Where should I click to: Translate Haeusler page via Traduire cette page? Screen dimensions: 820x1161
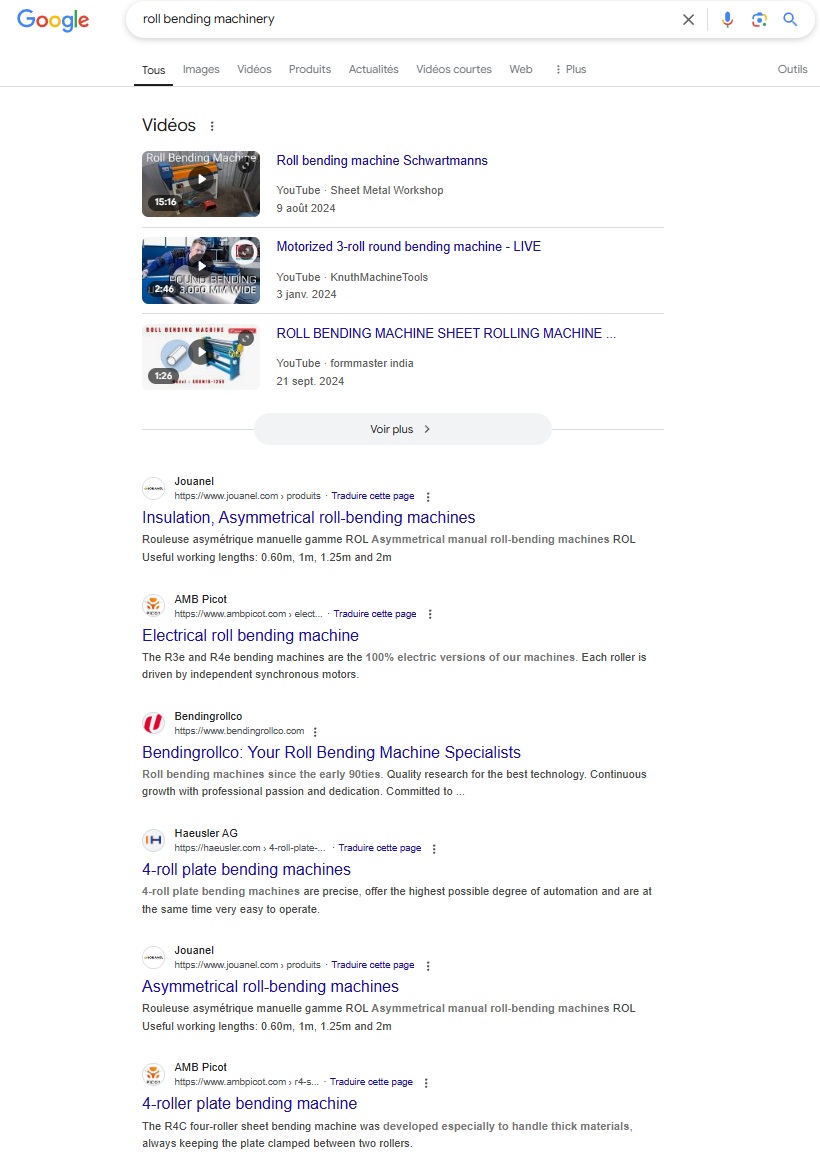pyautogui.click(x=379, y=848)
